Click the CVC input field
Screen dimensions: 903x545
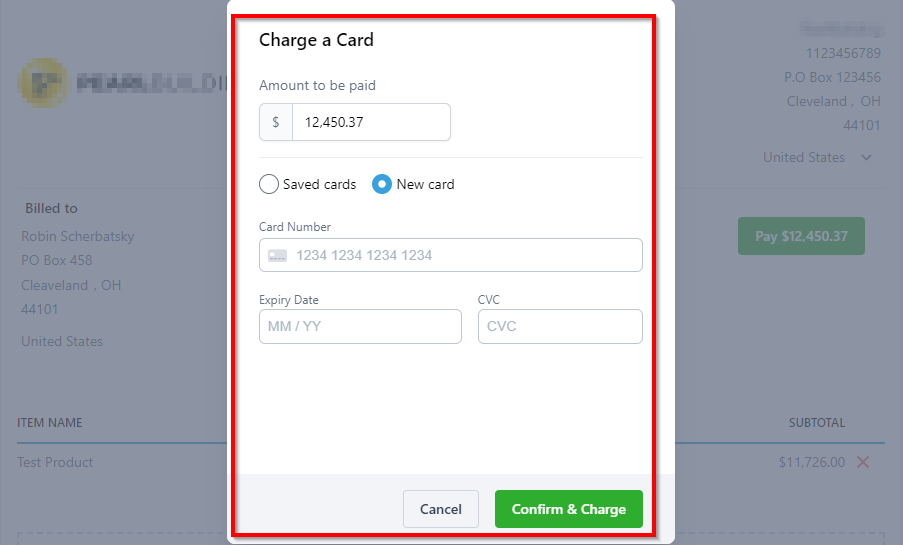click(560, 327)
